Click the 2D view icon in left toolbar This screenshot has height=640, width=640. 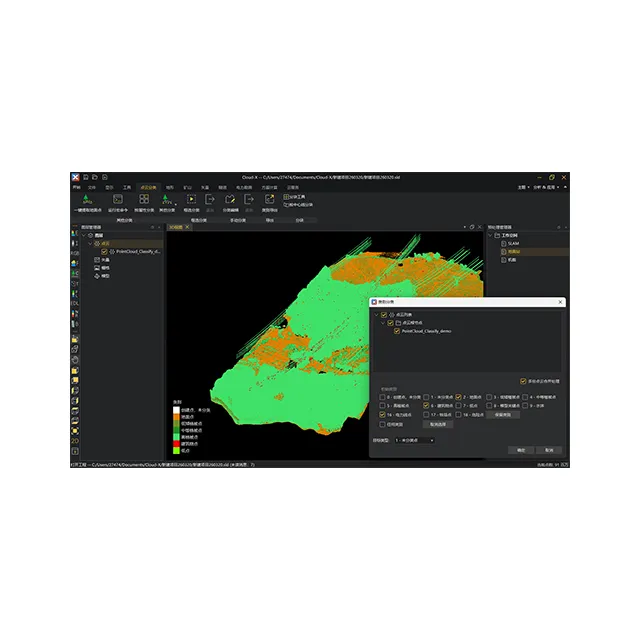[75, 441]
